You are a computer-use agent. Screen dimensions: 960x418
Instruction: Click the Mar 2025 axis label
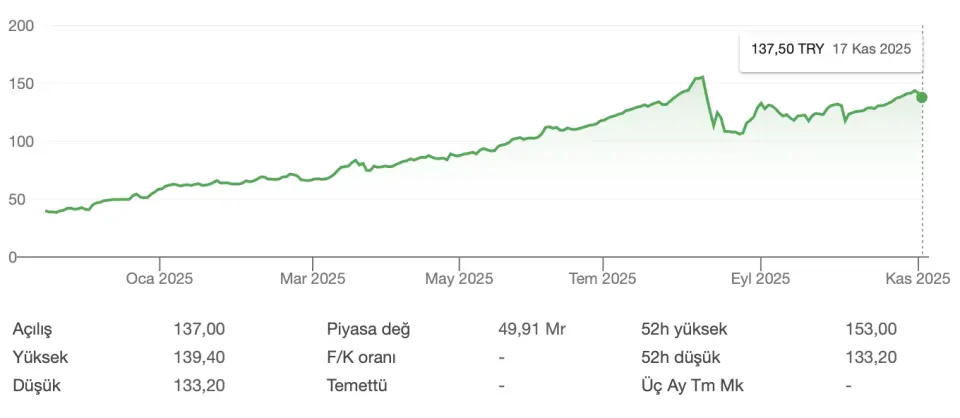click(x=313, y=277)
